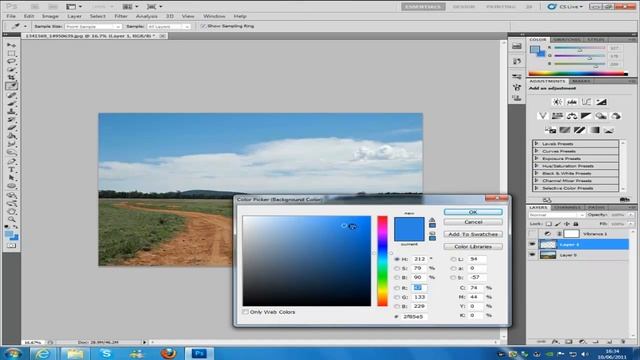Expand Hue/Saturation Presets
Screen dimensions: 640x360
537,166
